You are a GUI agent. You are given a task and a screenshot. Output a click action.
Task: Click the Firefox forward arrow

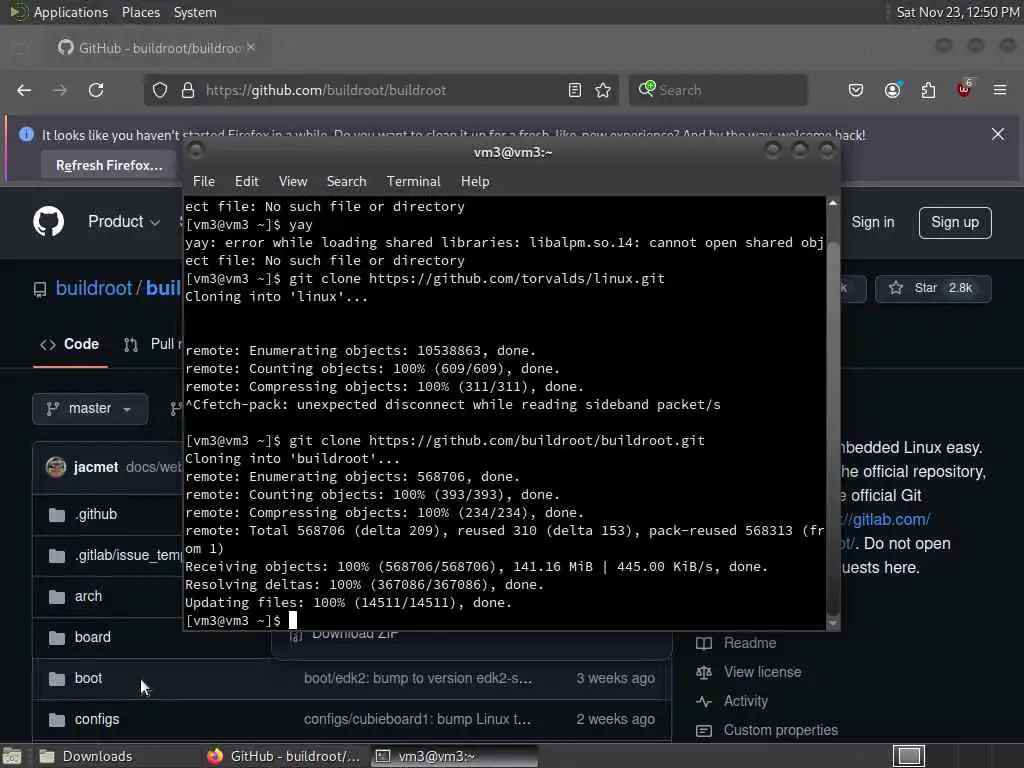(59, 90)
